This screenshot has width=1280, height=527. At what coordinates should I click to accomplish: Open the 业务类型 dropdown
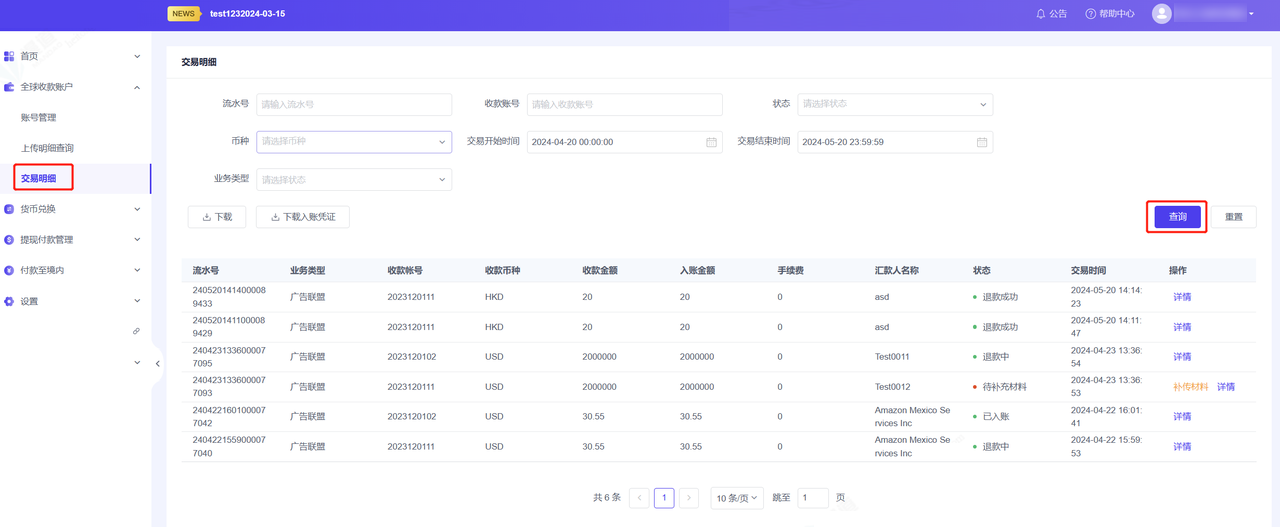pyautogui.click(x=353, y=180)
